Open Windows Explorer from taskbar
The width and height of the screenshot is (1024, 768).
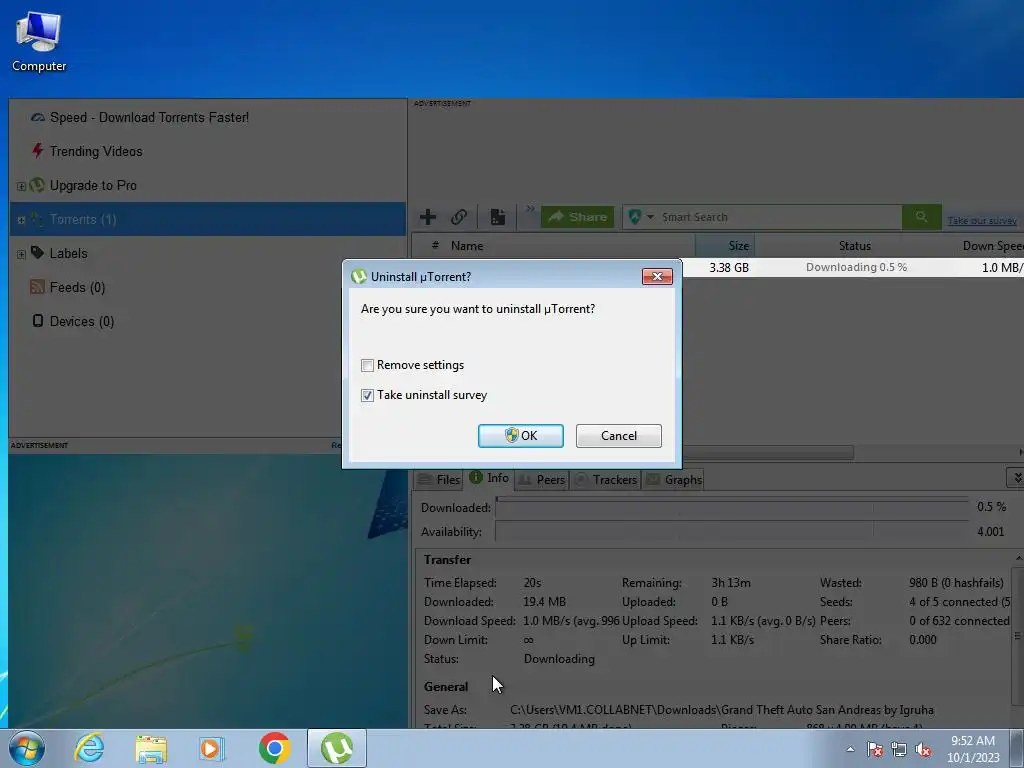151,748
